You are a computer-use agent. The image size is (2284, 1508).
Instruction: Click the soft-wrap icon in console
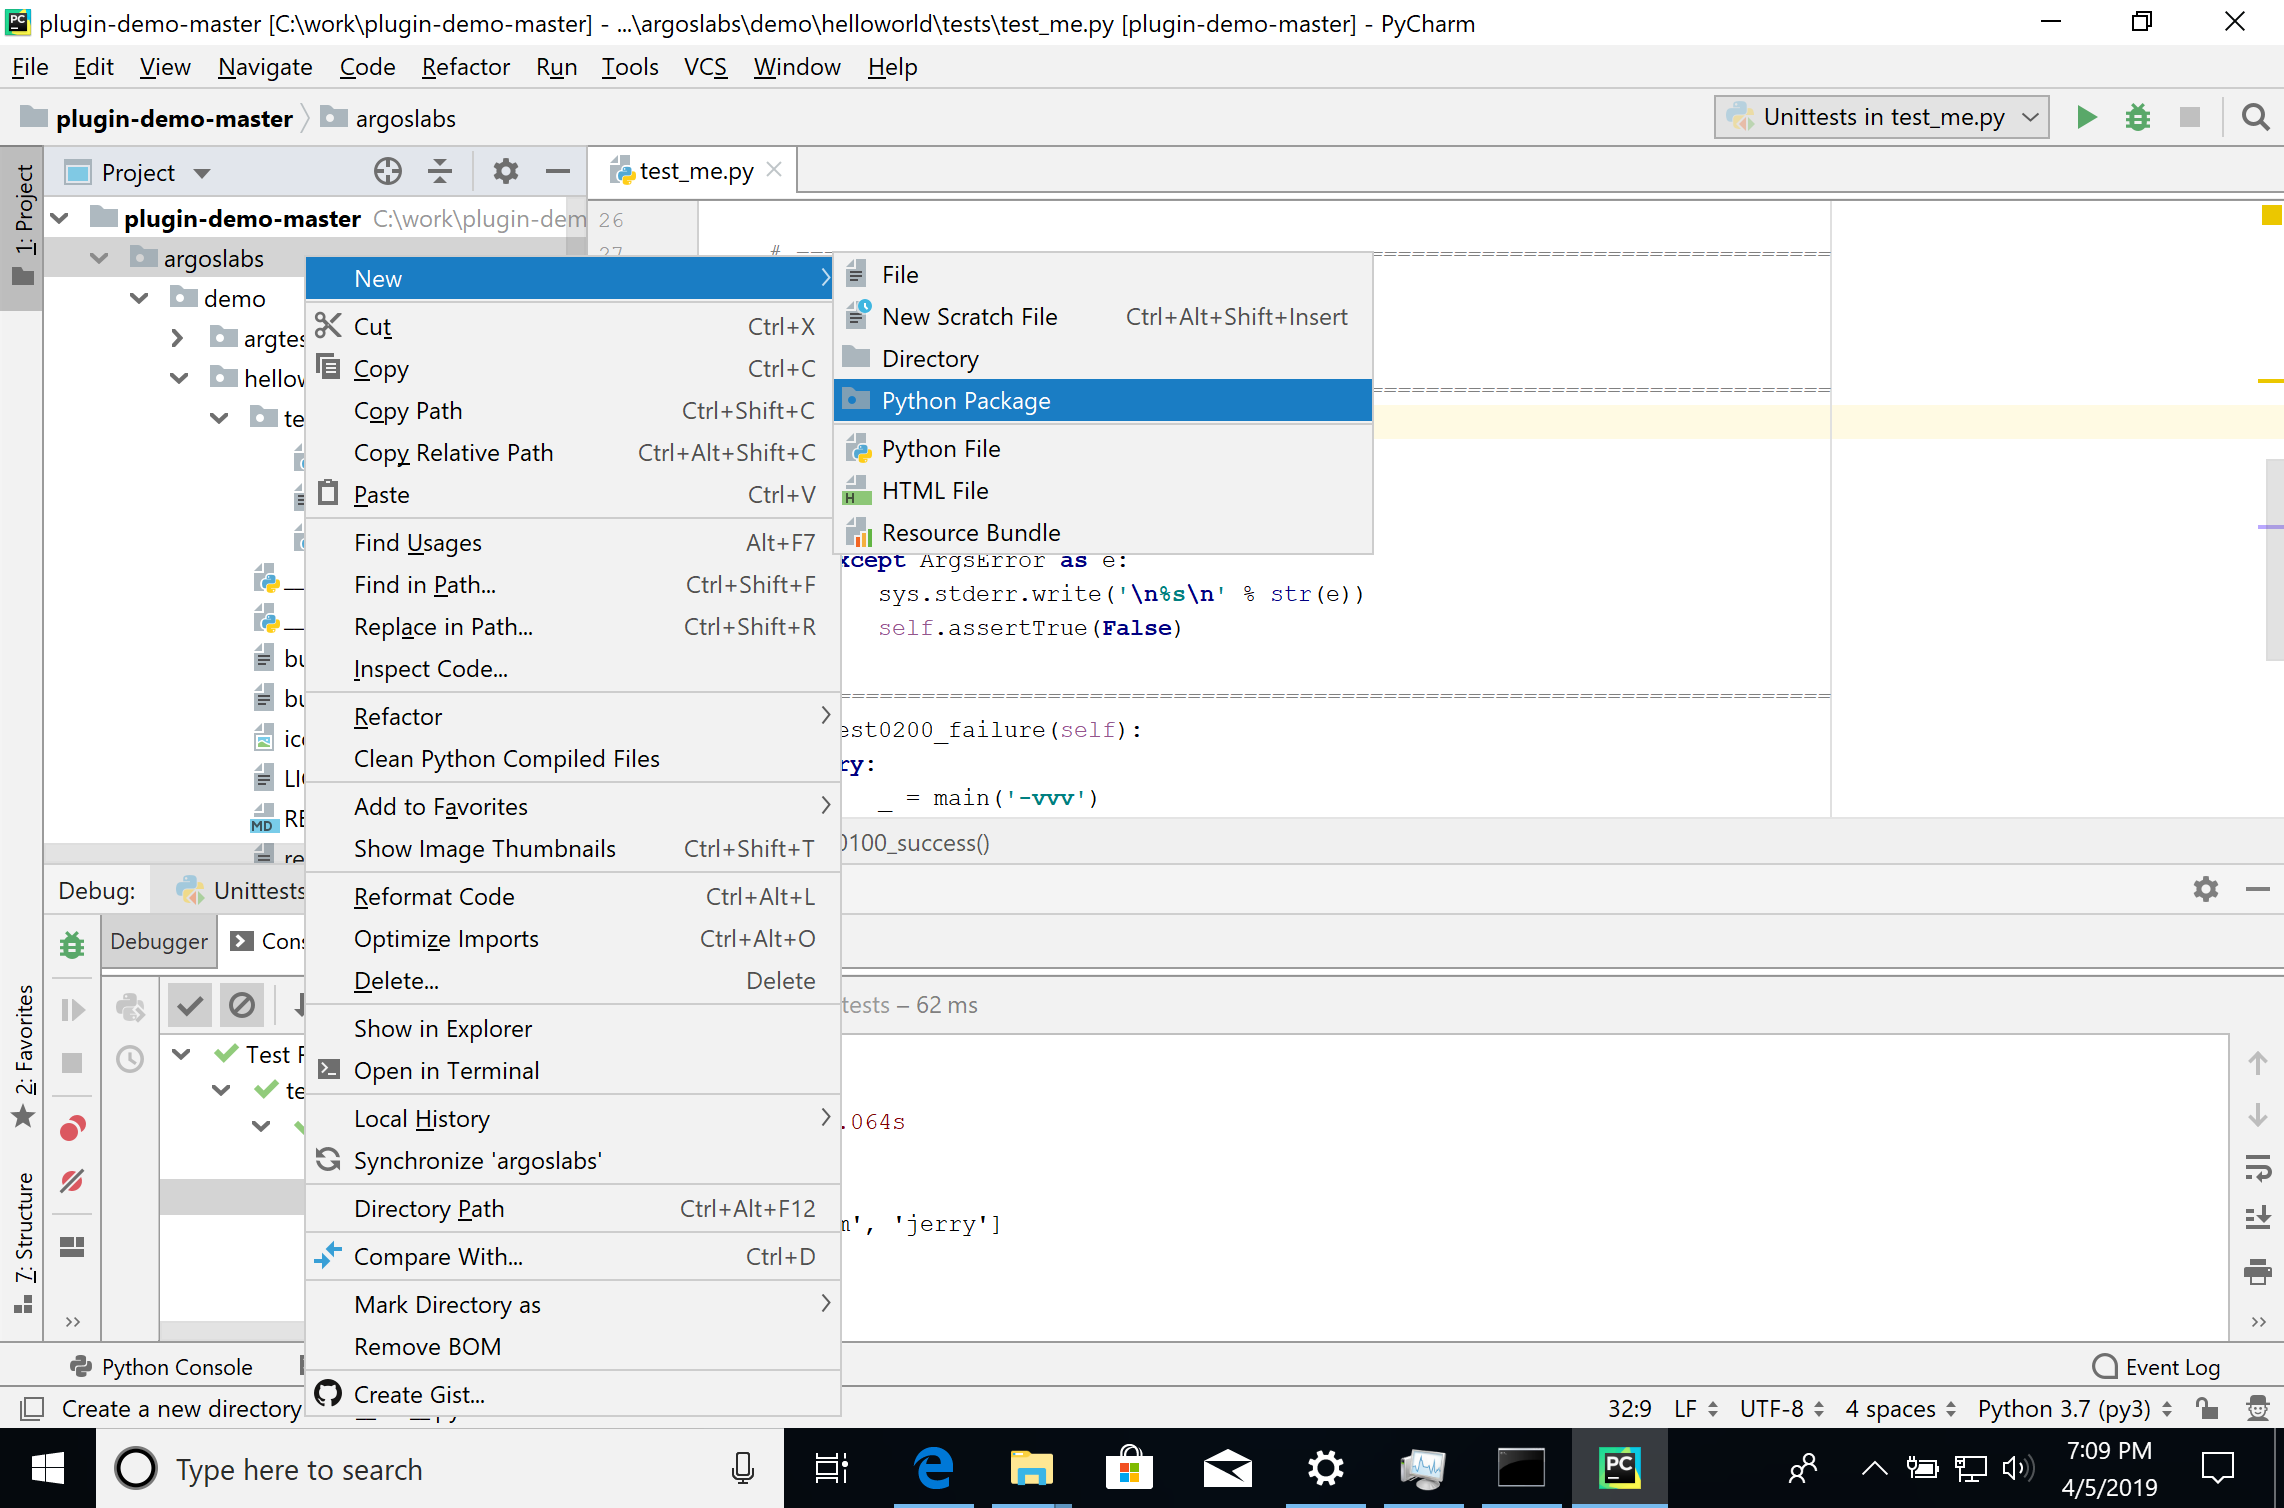point(2258,1168)
